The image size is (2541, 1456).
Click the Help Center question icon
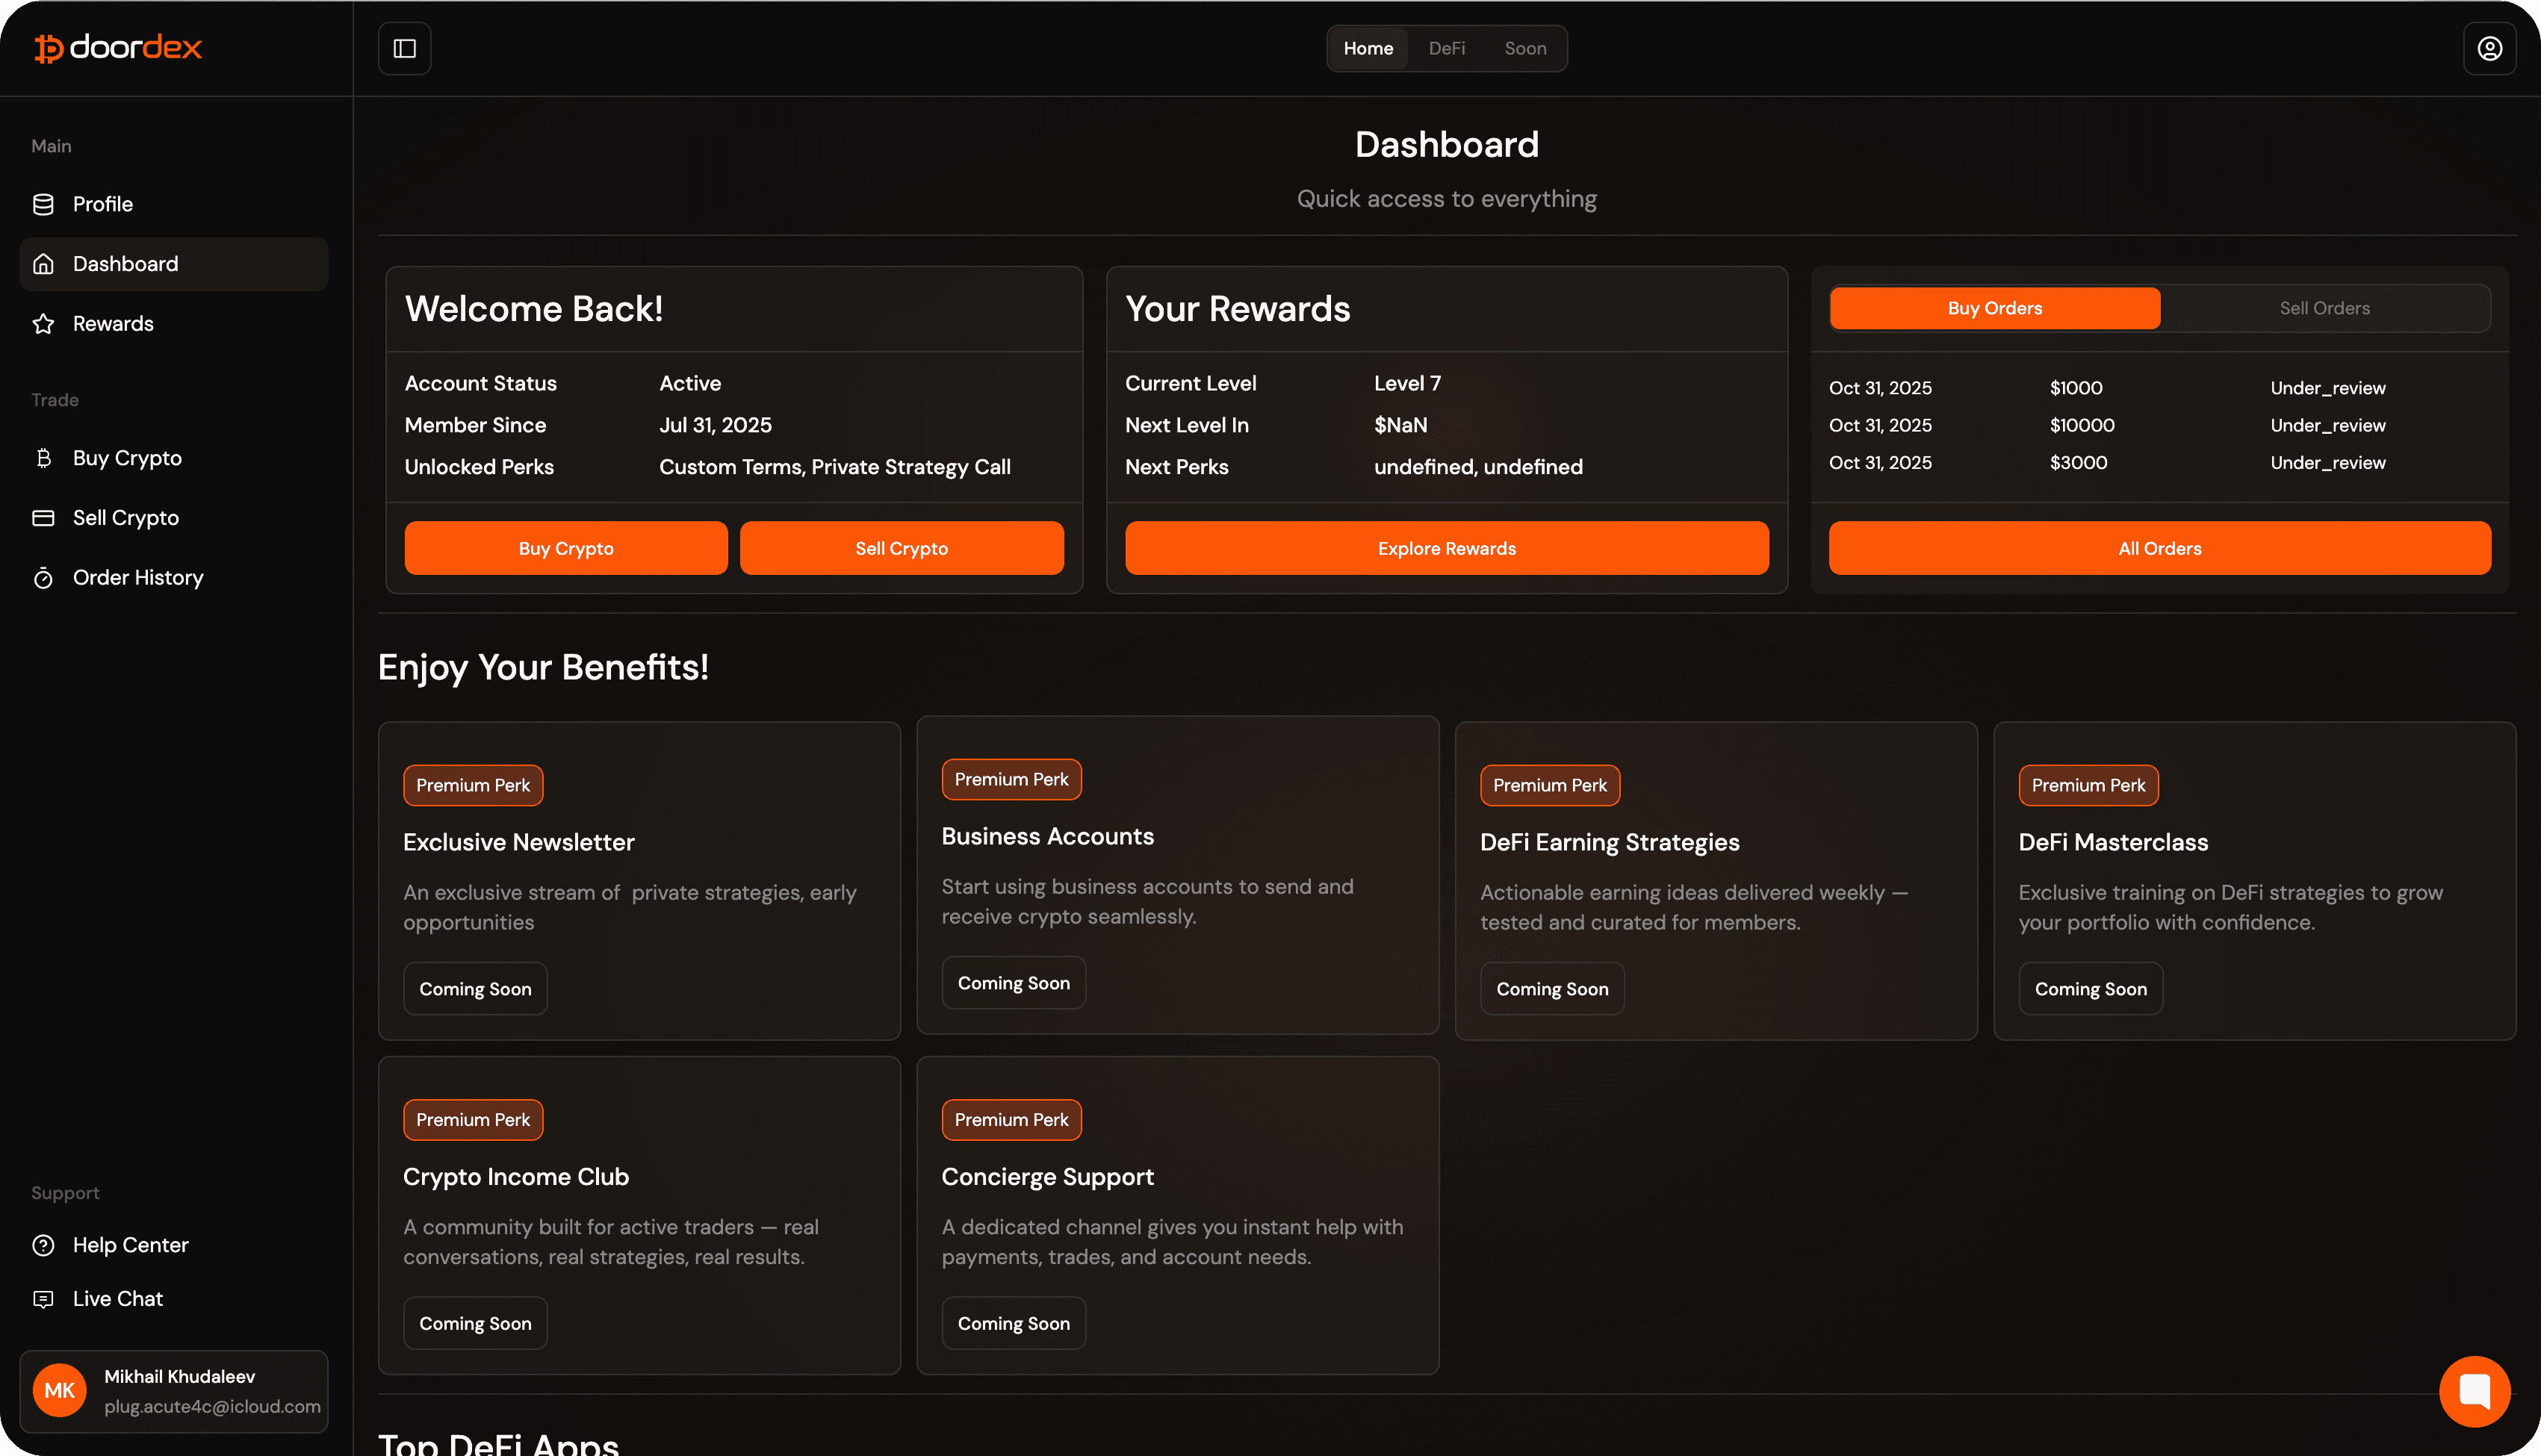(x=43, y=1245)
